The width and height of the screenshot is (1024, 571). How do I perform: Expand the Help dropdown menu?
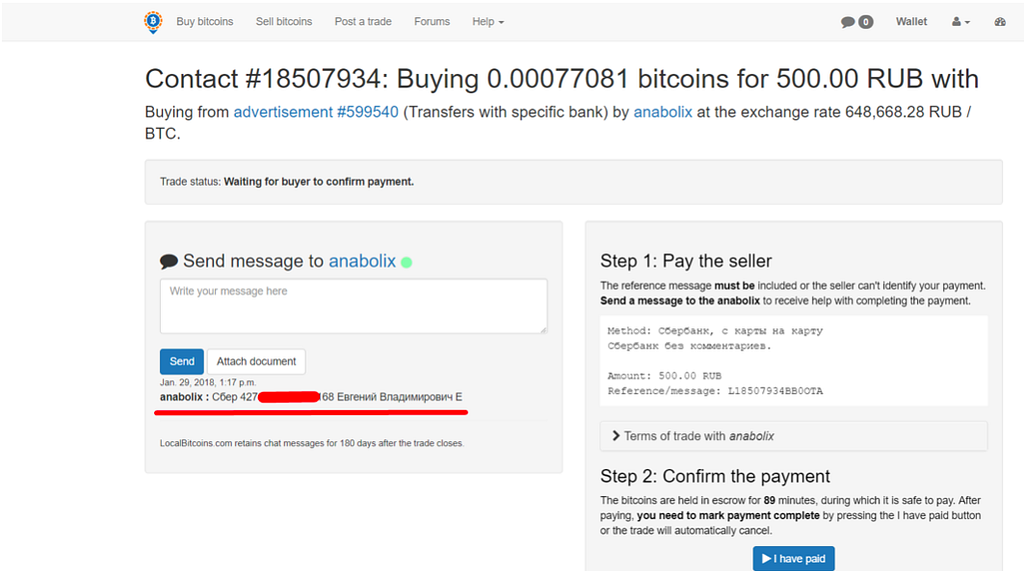click(488, 22)
